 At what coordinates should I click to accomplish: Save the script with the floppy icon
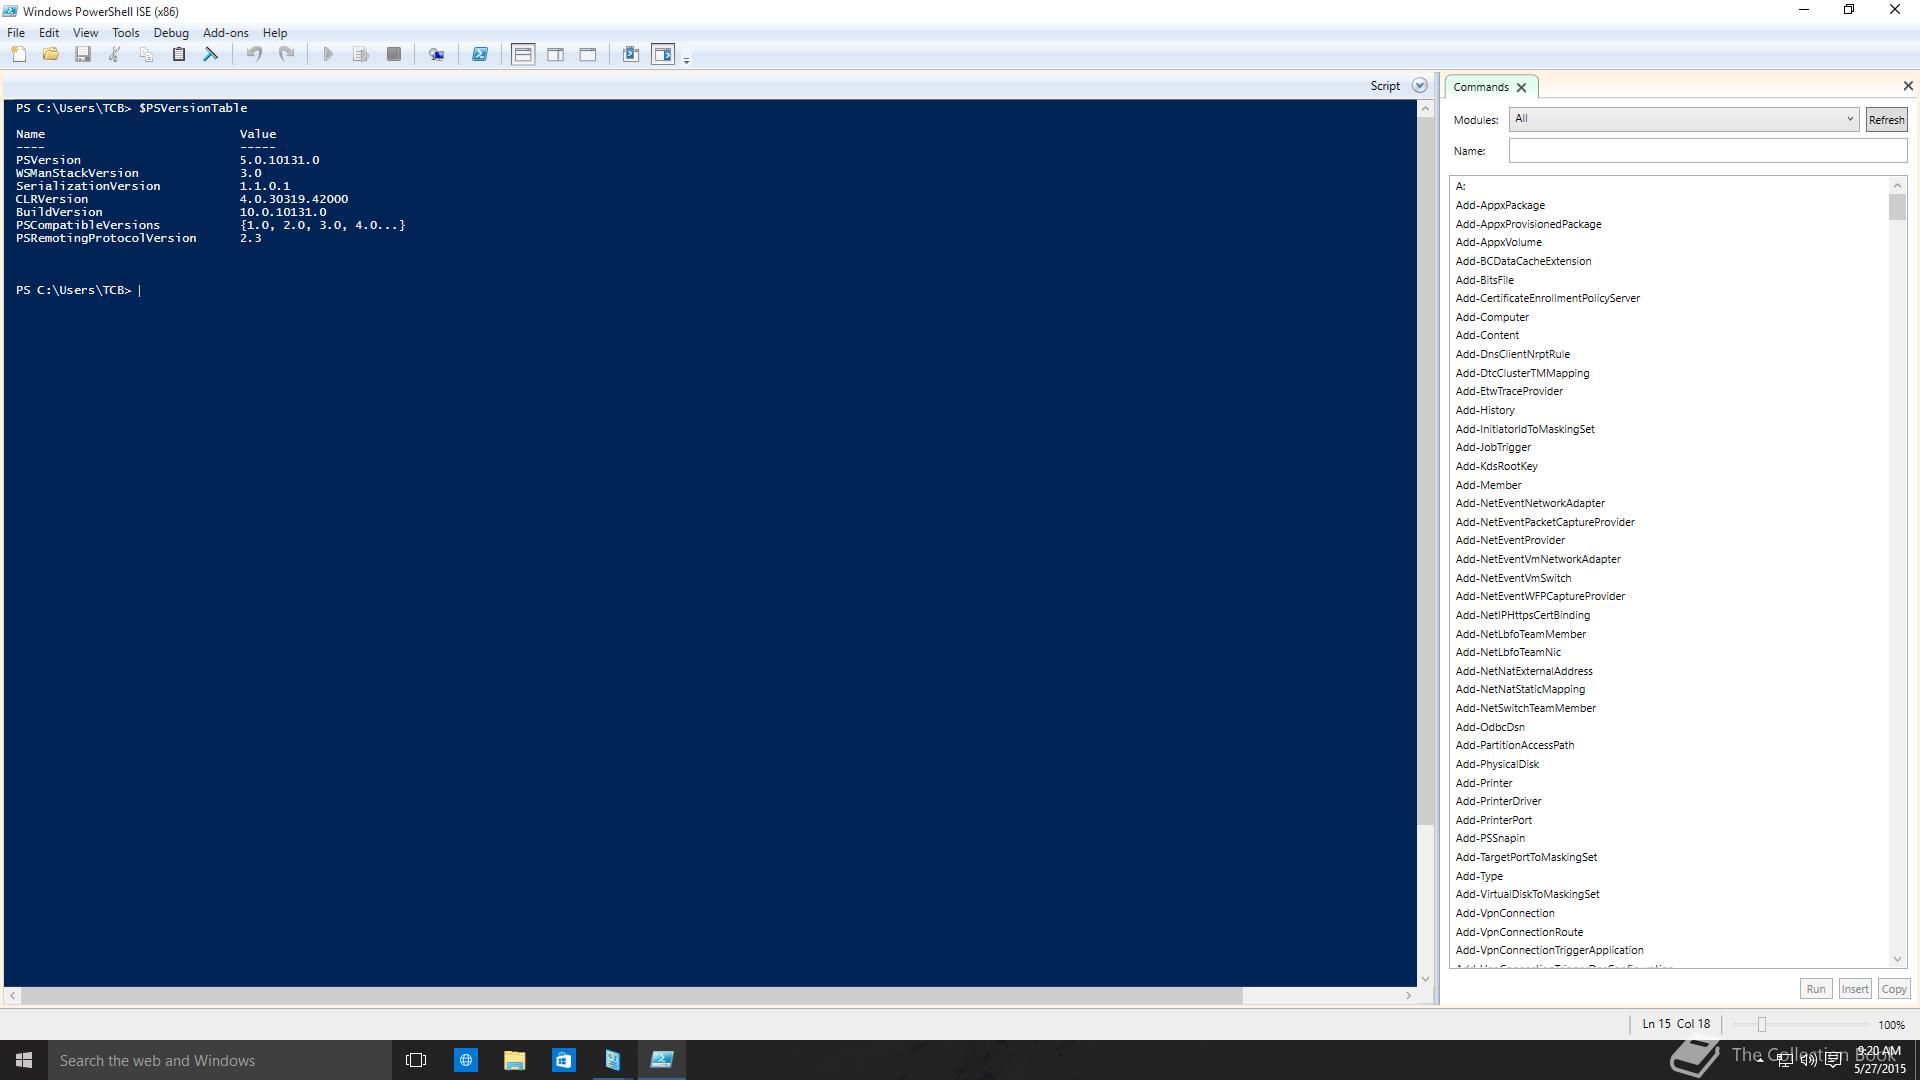[83, 55]
